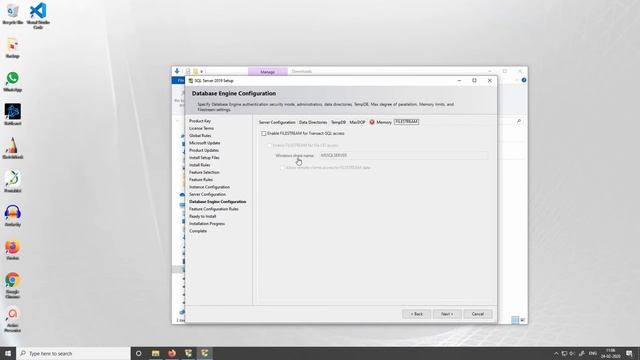Select Feature Selection step in sidebar
640x360 pixels.
tap(204, 172)
